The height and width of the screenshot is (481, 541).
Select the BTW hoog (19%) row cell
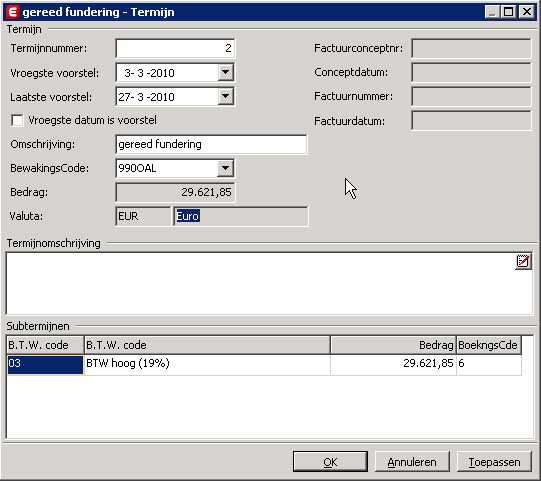(207, 364)
